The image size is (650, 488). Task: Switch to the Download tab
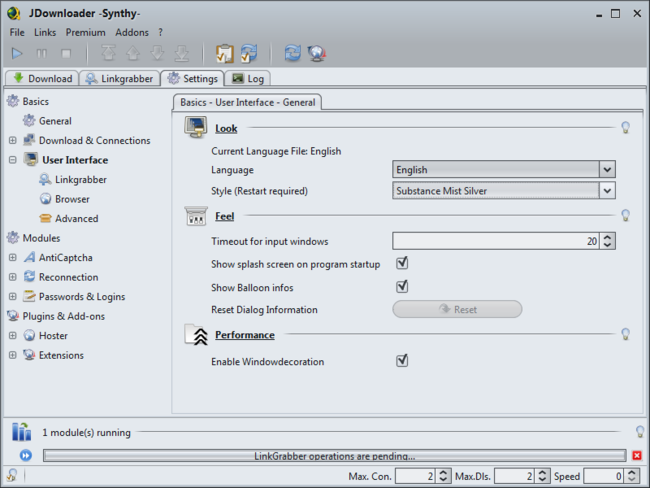click(x=42, y=78)
